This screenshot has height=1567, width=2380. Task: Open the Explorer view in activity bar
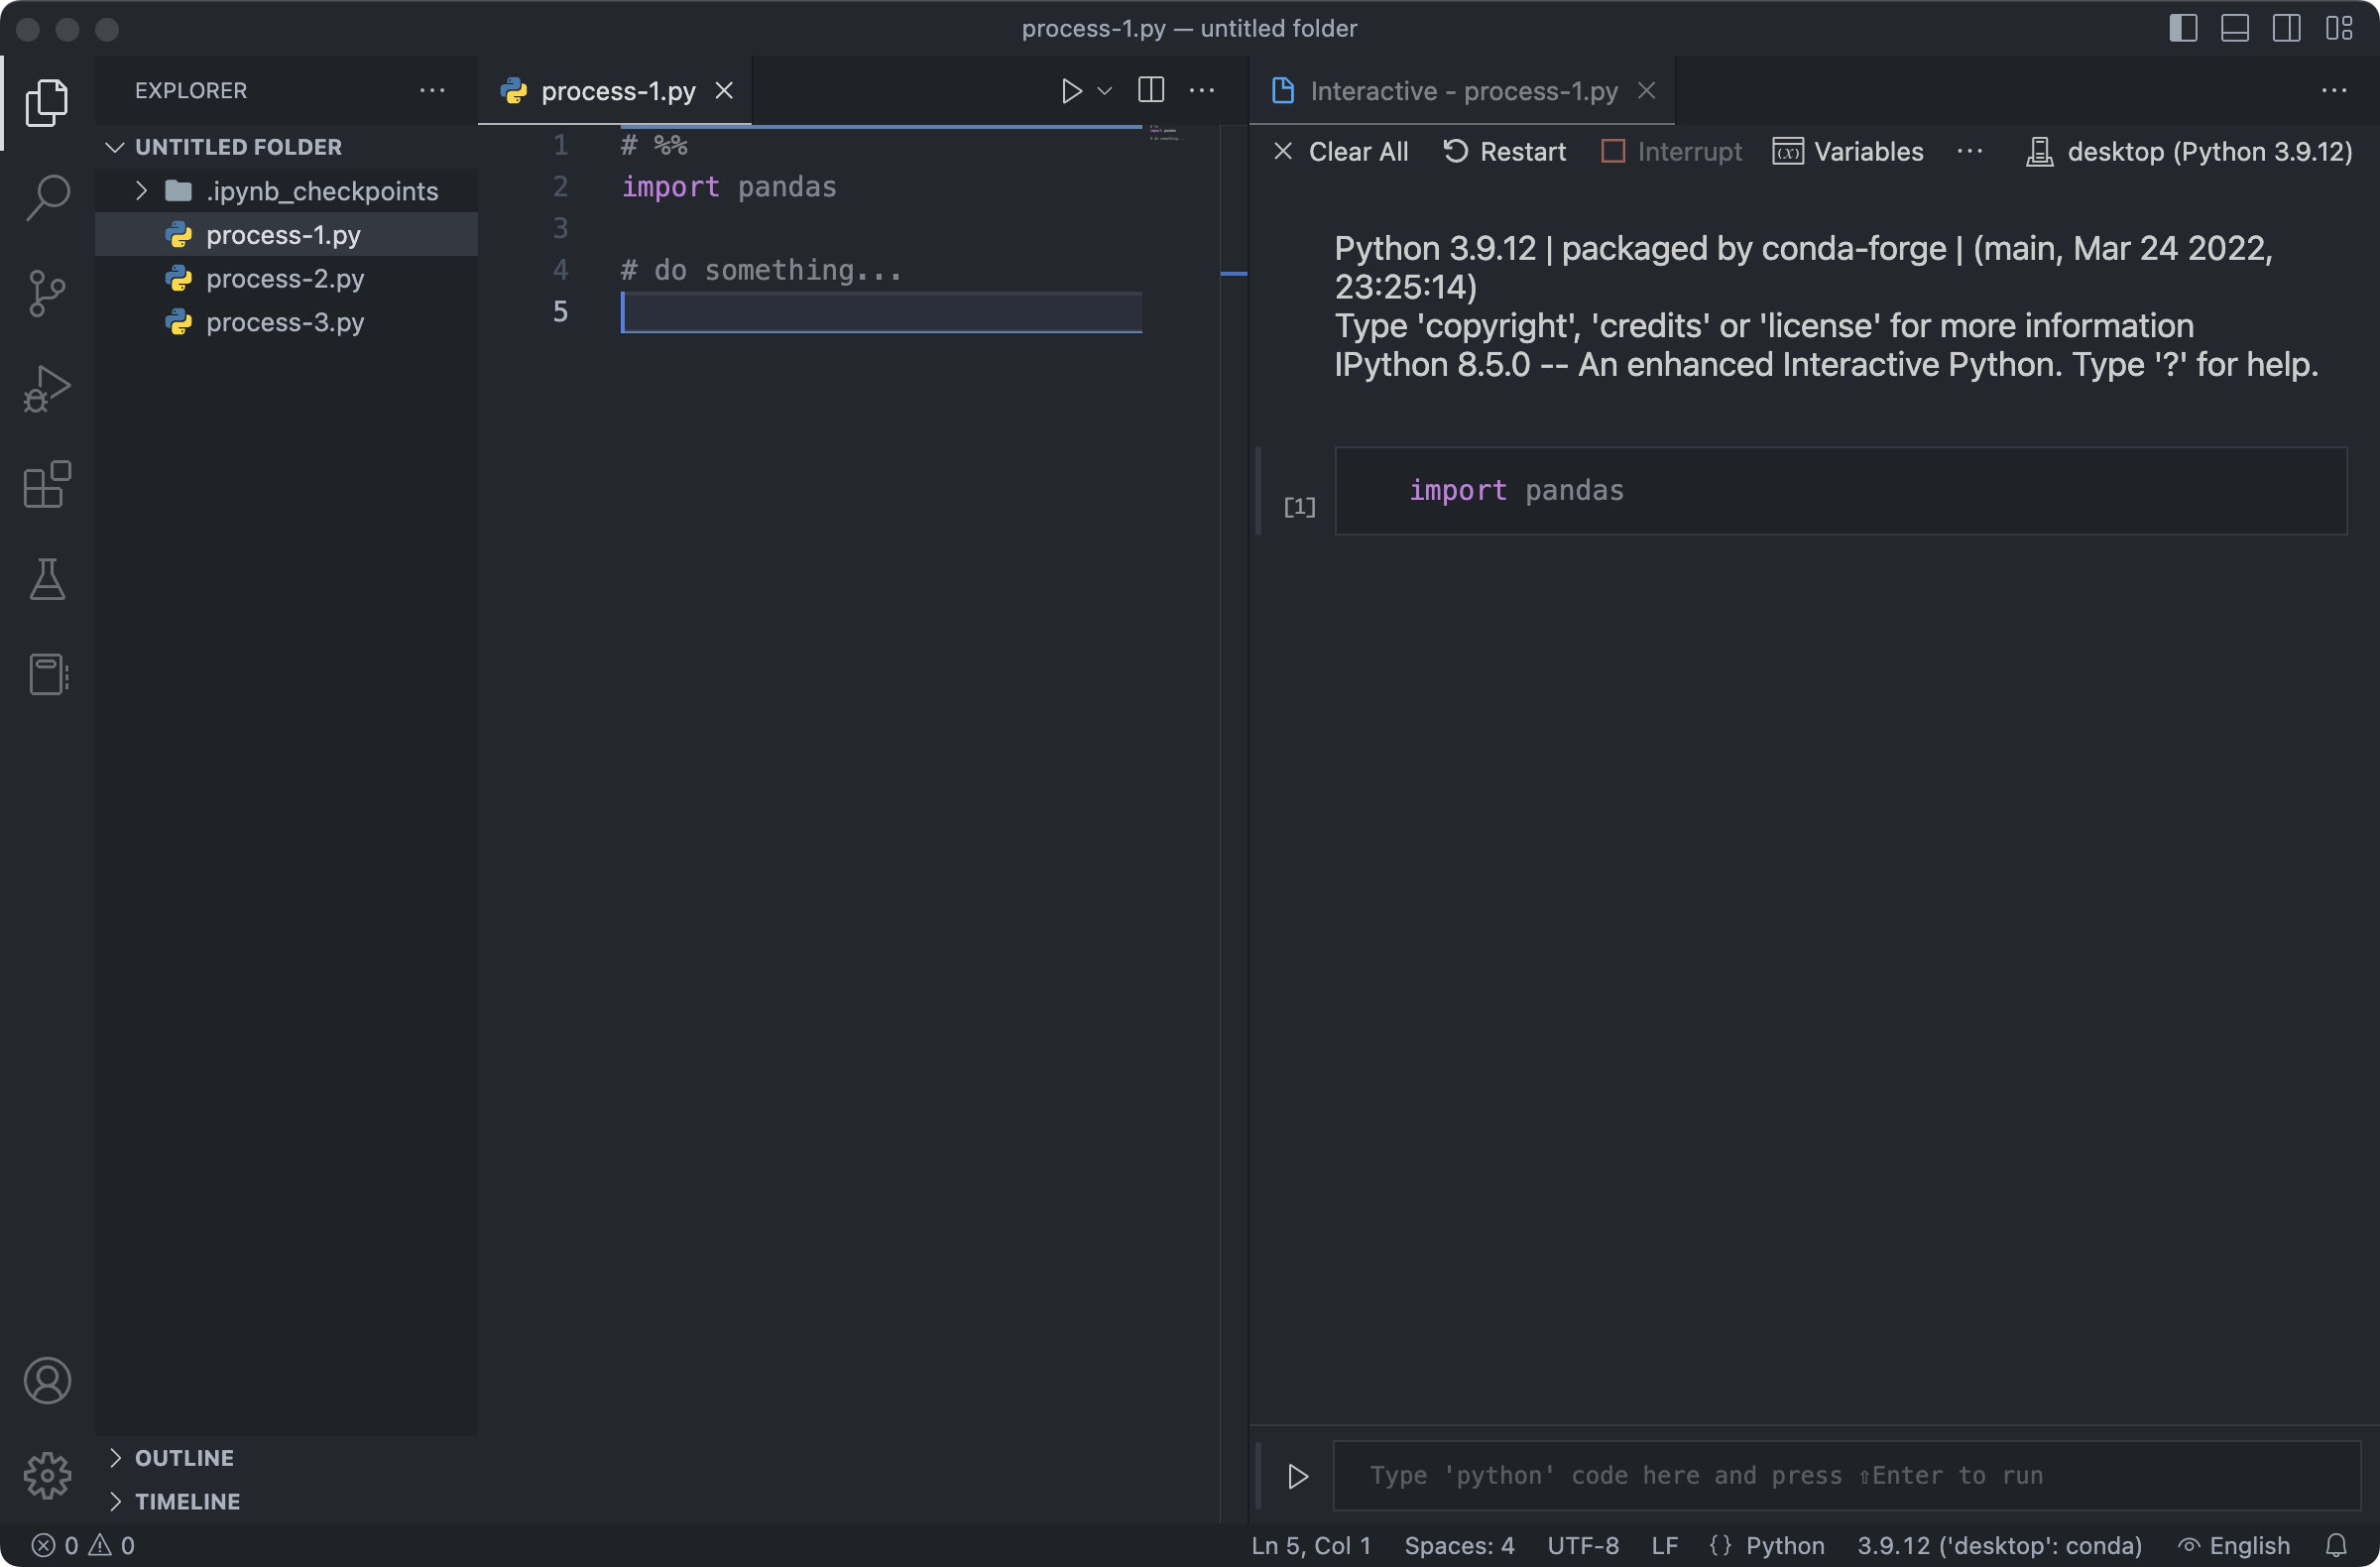pos(47,102)
